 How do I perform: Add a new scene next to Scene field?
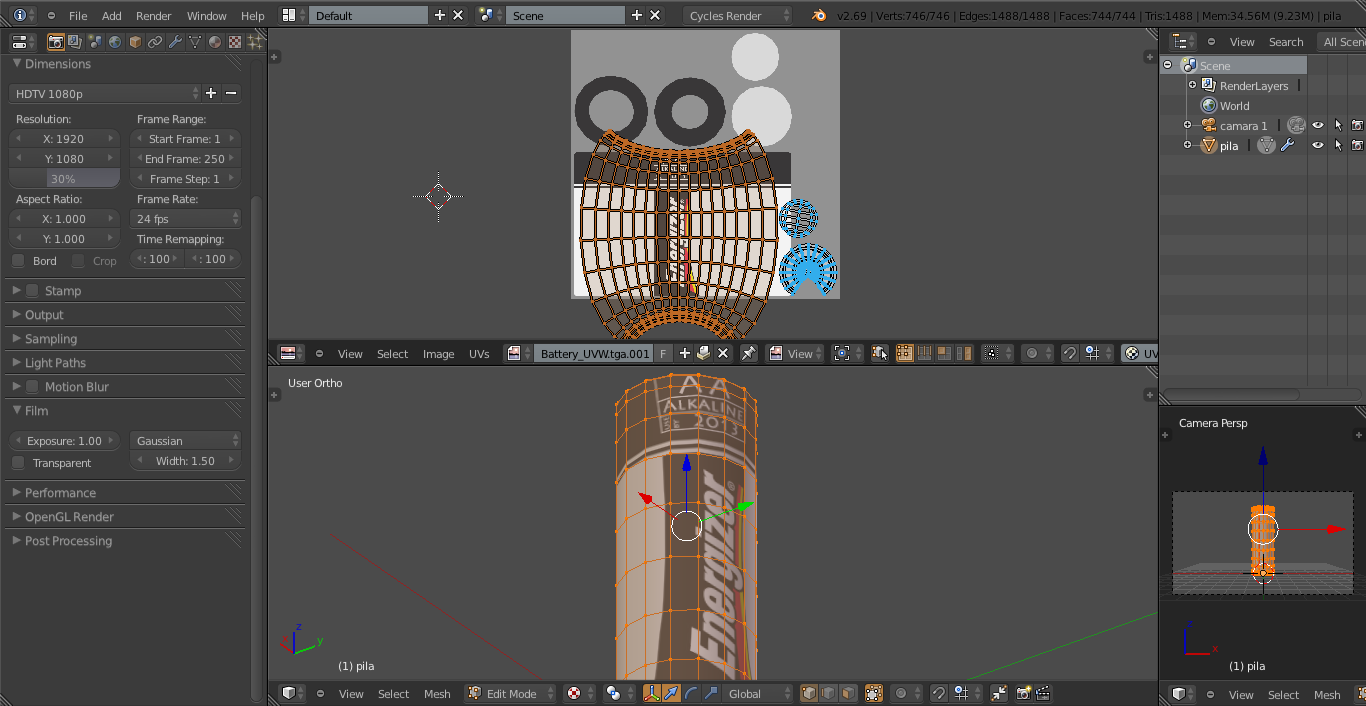coord(636,15)
